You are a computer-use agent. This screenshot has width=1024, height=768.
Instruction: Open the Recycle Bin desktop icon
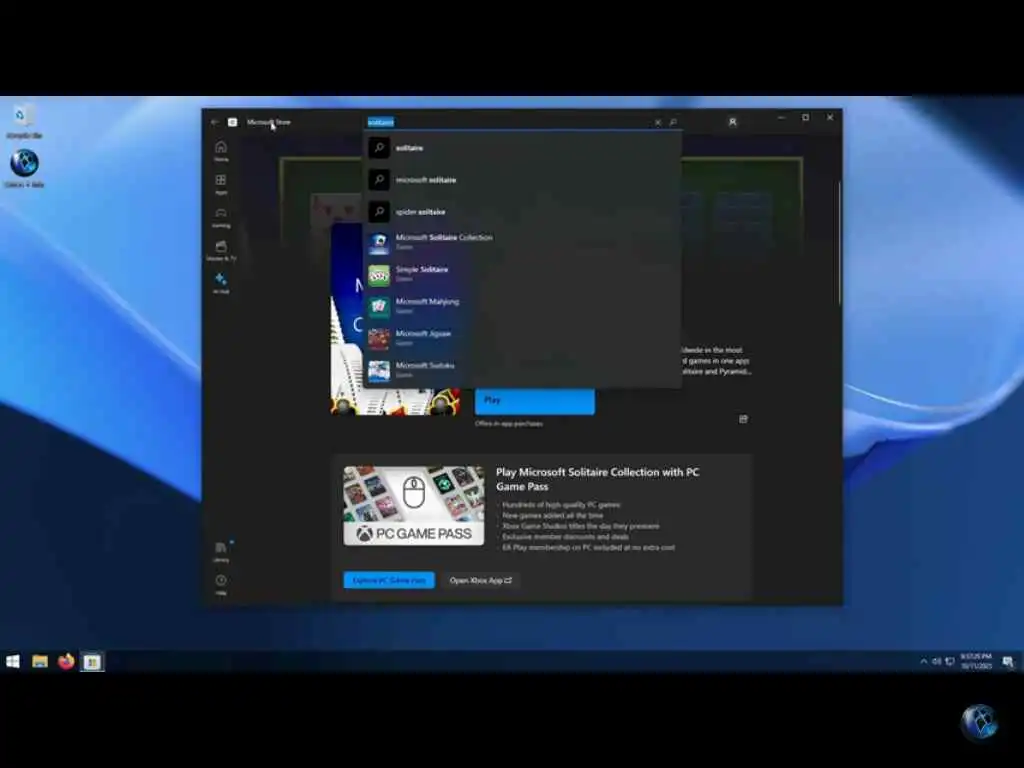[24, 121]
